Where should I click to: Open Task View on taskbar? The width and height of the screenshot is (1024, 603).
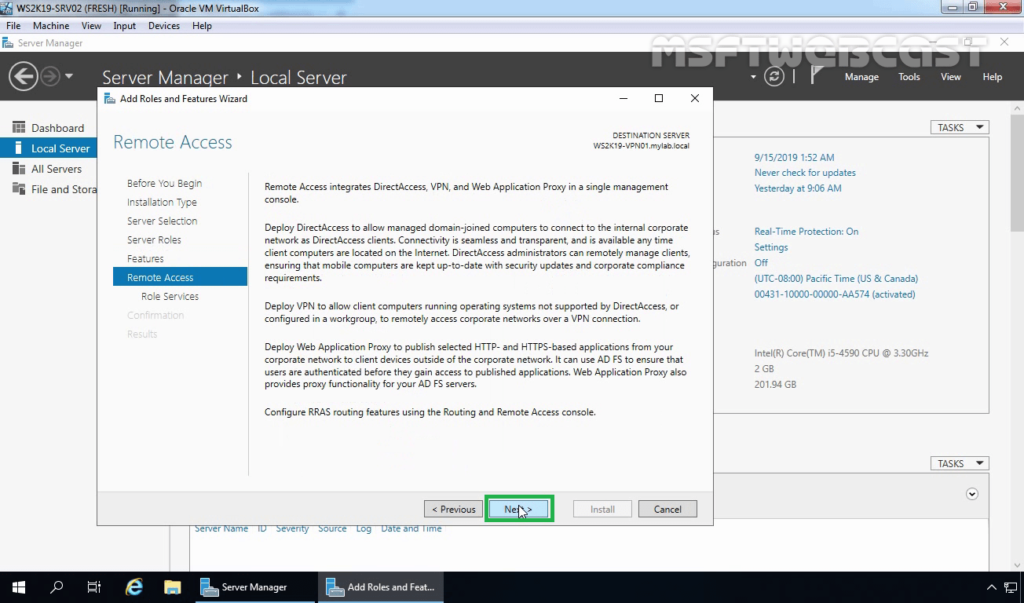94,587
